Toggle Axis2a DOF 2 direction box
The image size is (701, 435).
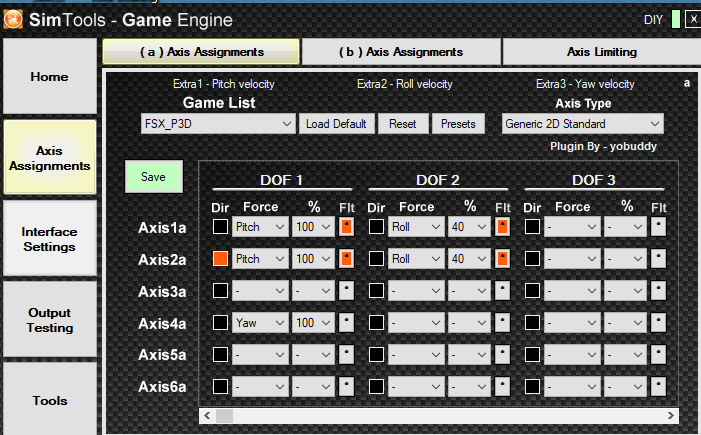click(376, 258)
